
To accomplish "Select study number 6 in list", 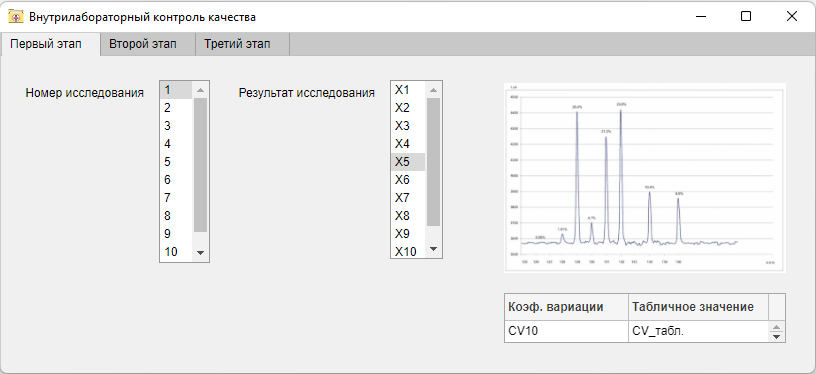I will pos(176,180).
